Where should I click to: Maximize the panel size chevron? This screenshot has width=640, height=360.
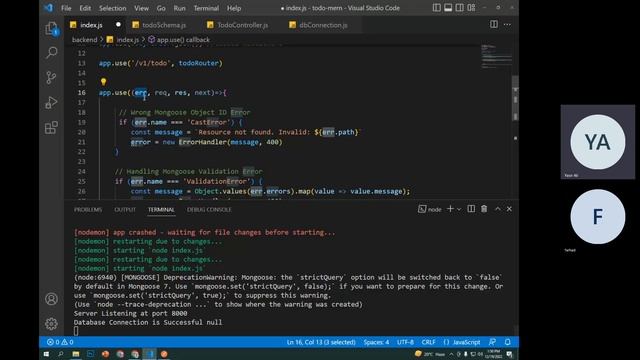click(x=498, y=209)
